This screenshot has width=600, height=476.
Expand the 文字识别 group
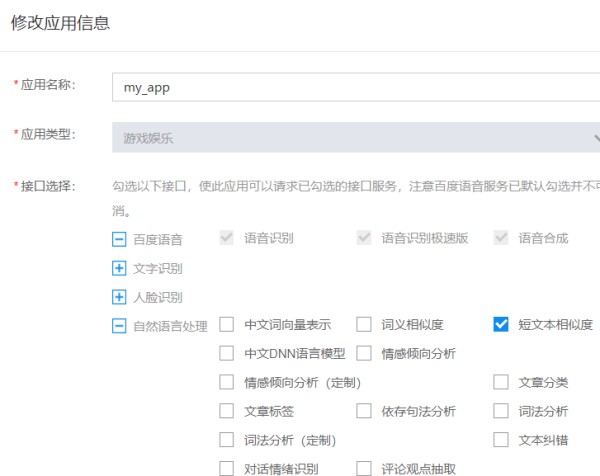119,269
